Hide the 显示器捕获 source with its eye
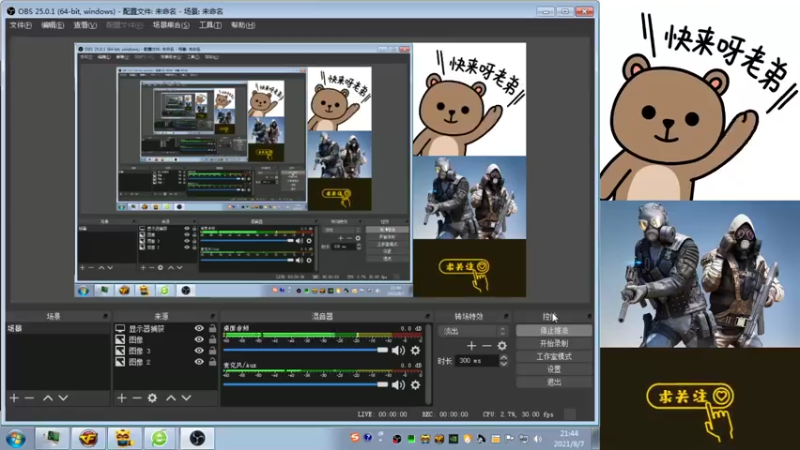Screen dimensions: 800x450 click(199, 329)
